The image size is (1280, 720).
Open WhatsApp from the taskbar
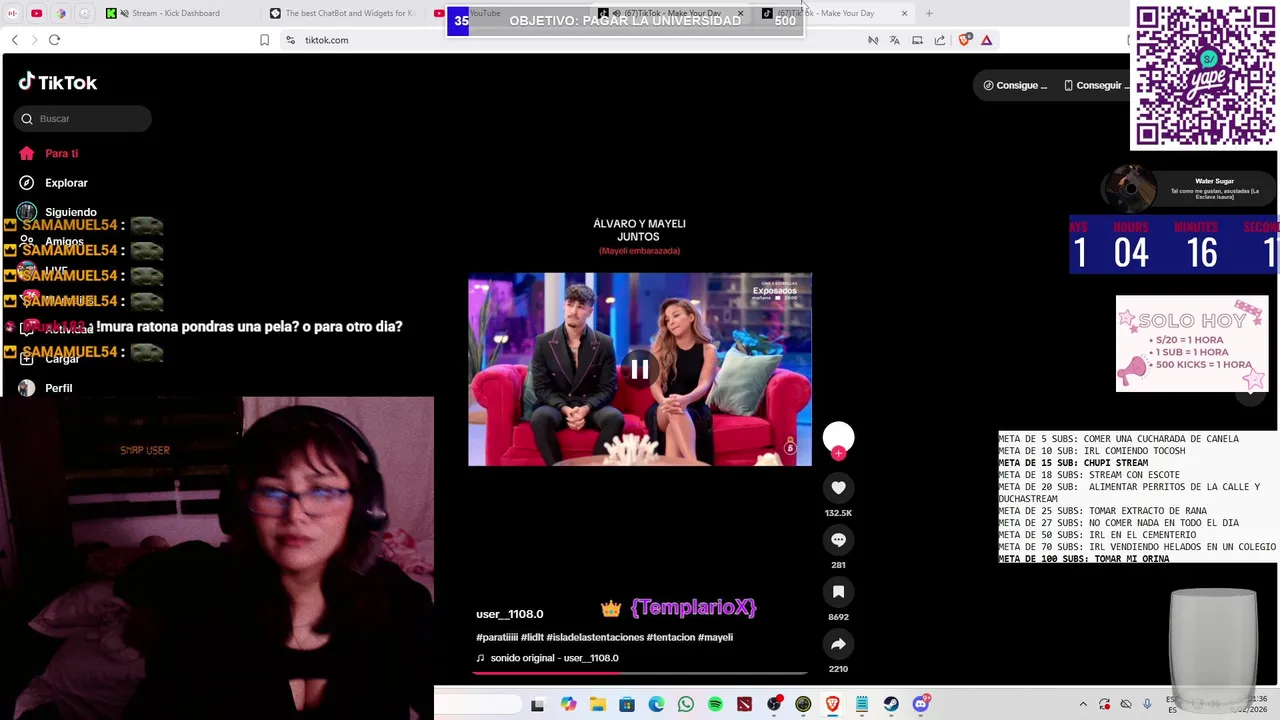click(685, 704)
